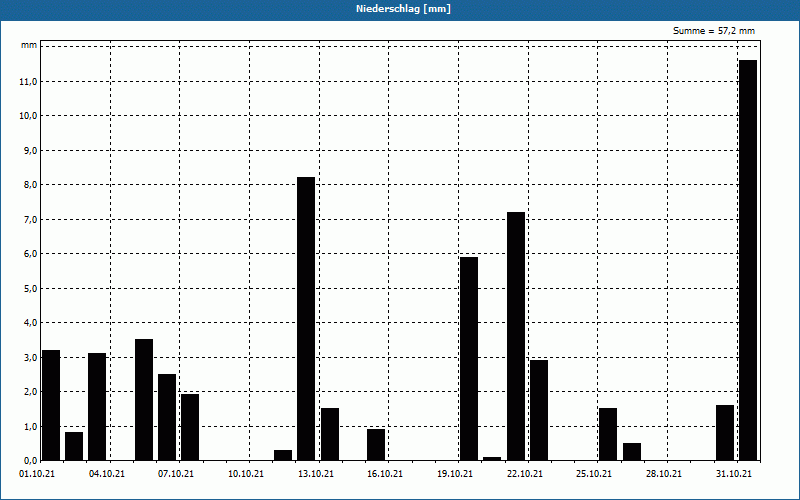
Task: Click the 5,0 y-axis value
Action: 30,288
